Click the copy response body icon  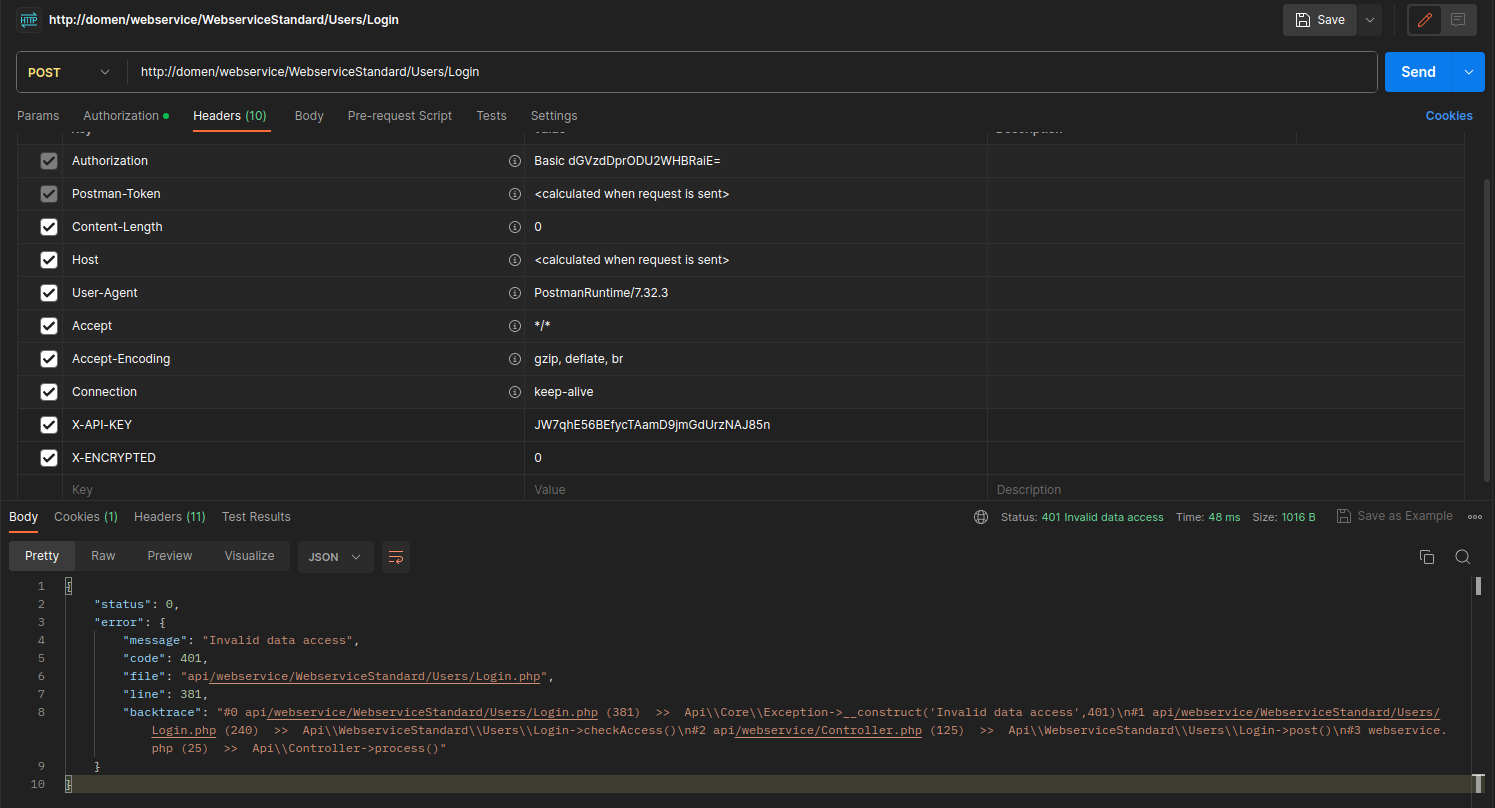[1427, 557]
